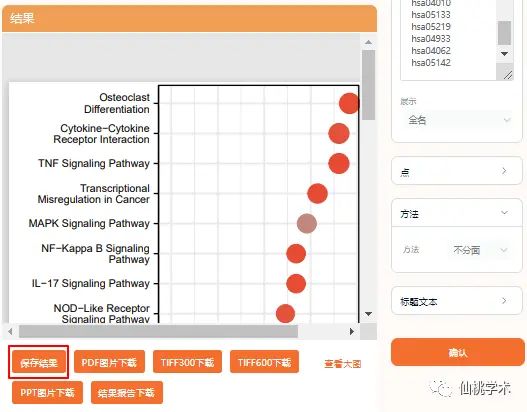Open the 查看大图 link

[342, 364]
